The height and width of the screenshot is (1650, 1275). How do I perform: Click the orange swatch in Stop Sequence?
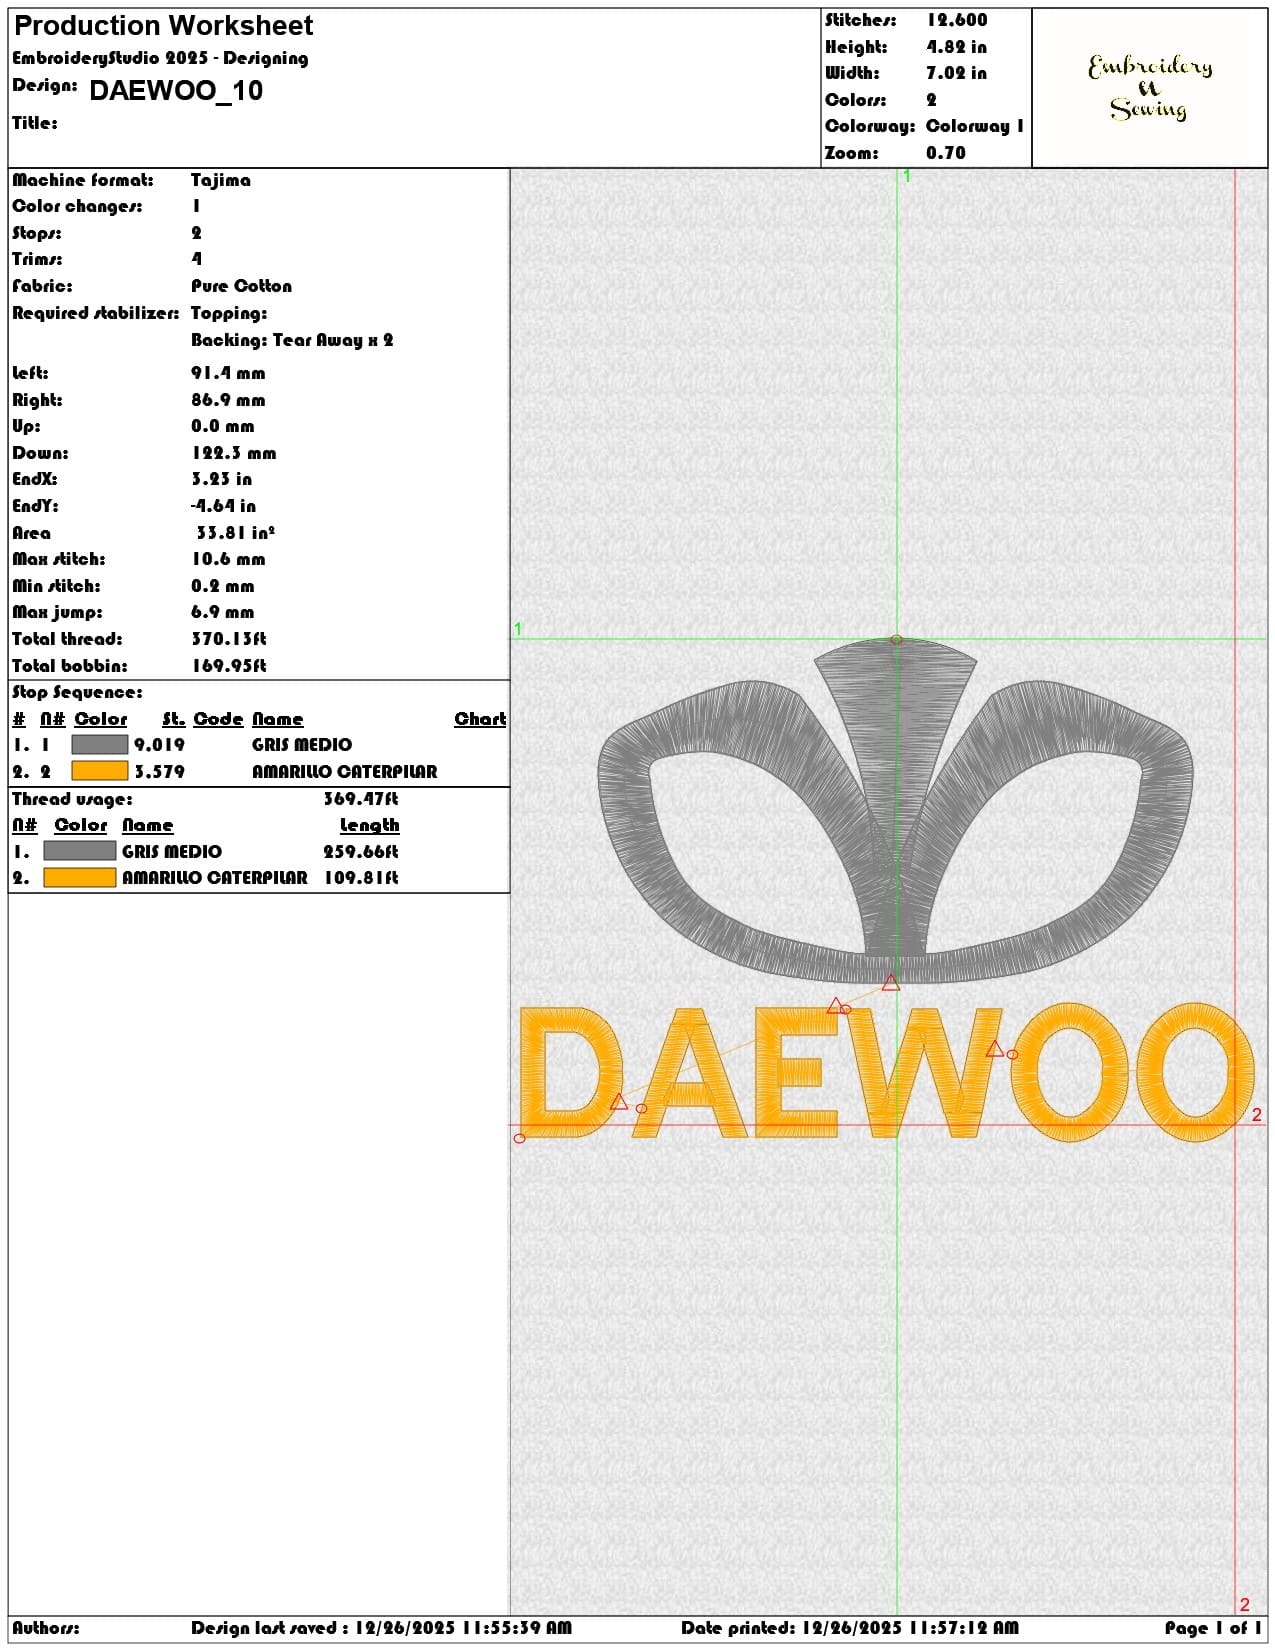pos(100,771)
